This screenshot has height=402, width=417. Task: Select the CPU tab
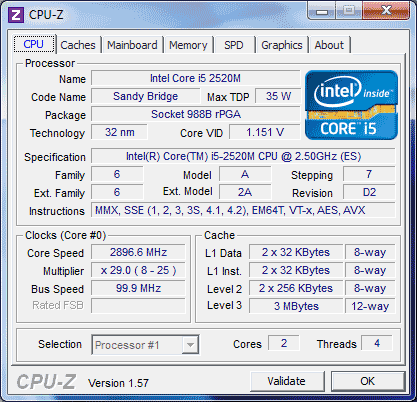coord(34,44)
